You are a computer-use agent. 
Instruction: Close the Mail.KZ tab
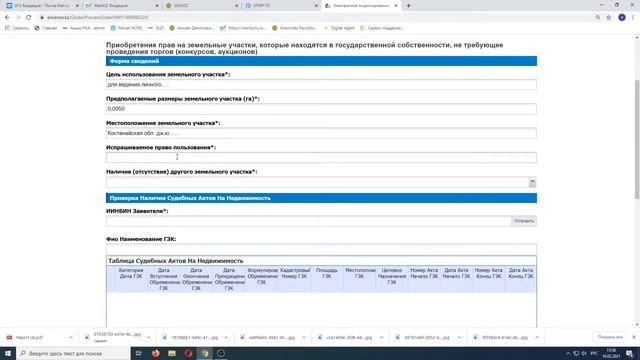click(157, 6)
